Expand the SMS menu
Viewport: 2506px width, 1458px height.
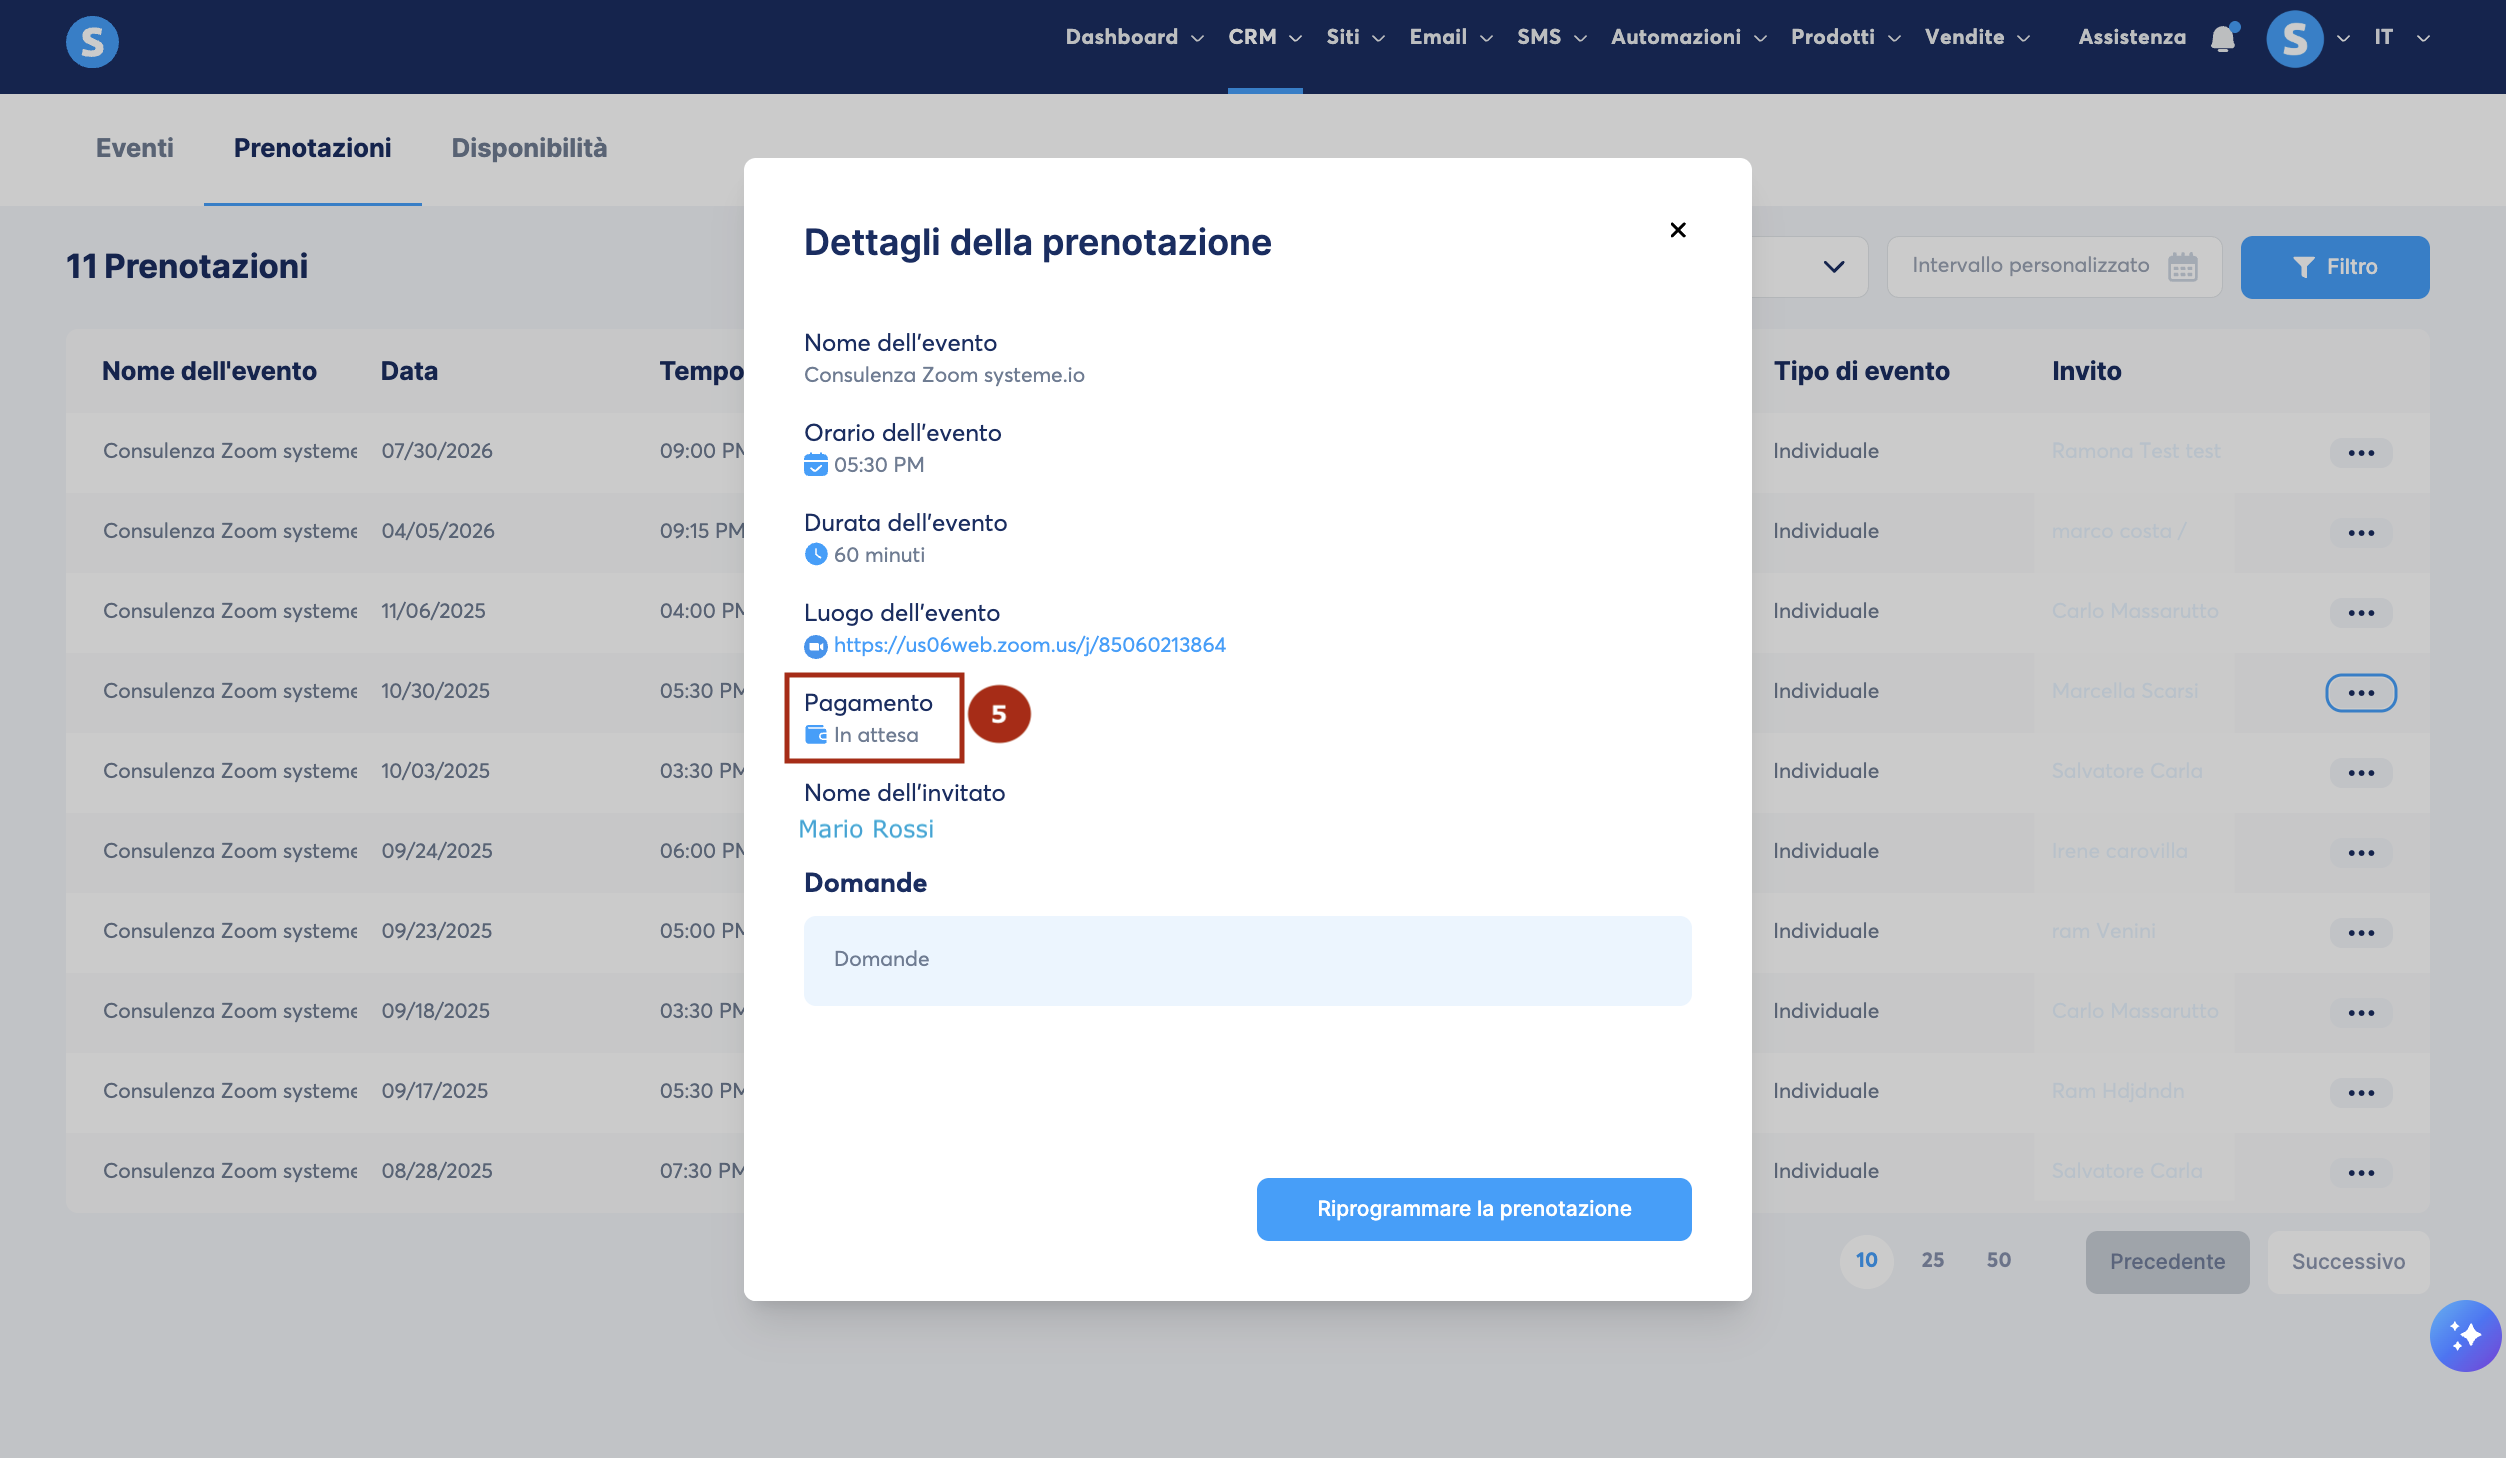click(1552, 37)
